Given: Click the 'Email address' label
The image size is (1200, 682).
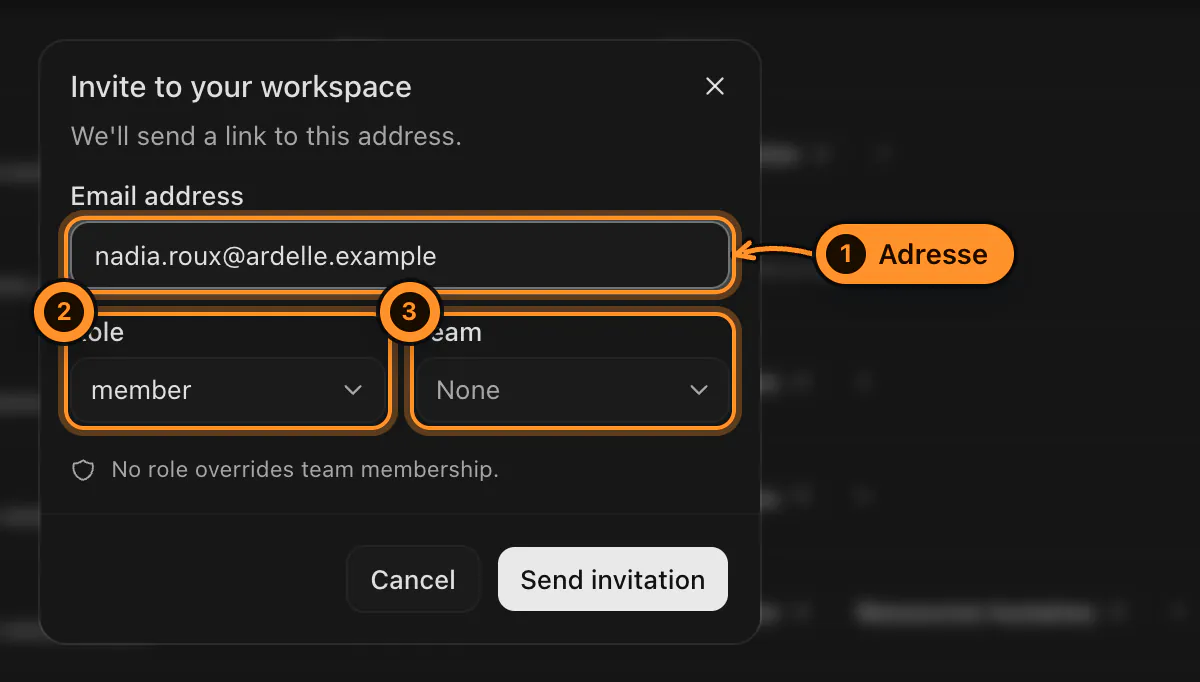Looking at the screenshot, I should [x=157, y=195].
